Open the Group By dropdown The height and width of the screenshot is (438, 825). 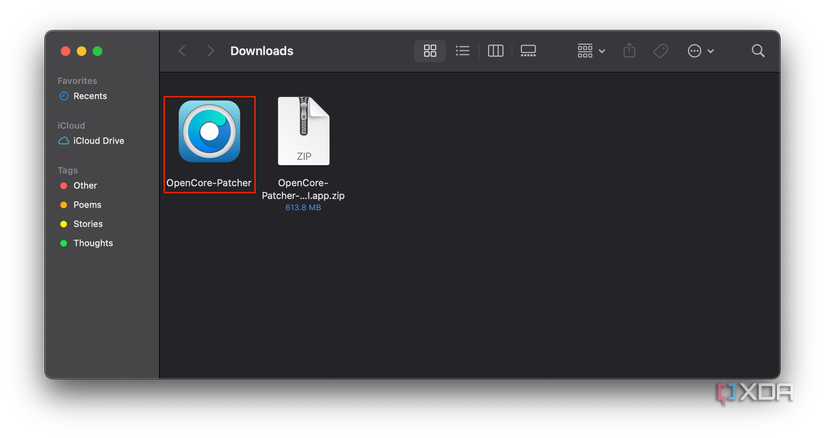pos(591,51)
